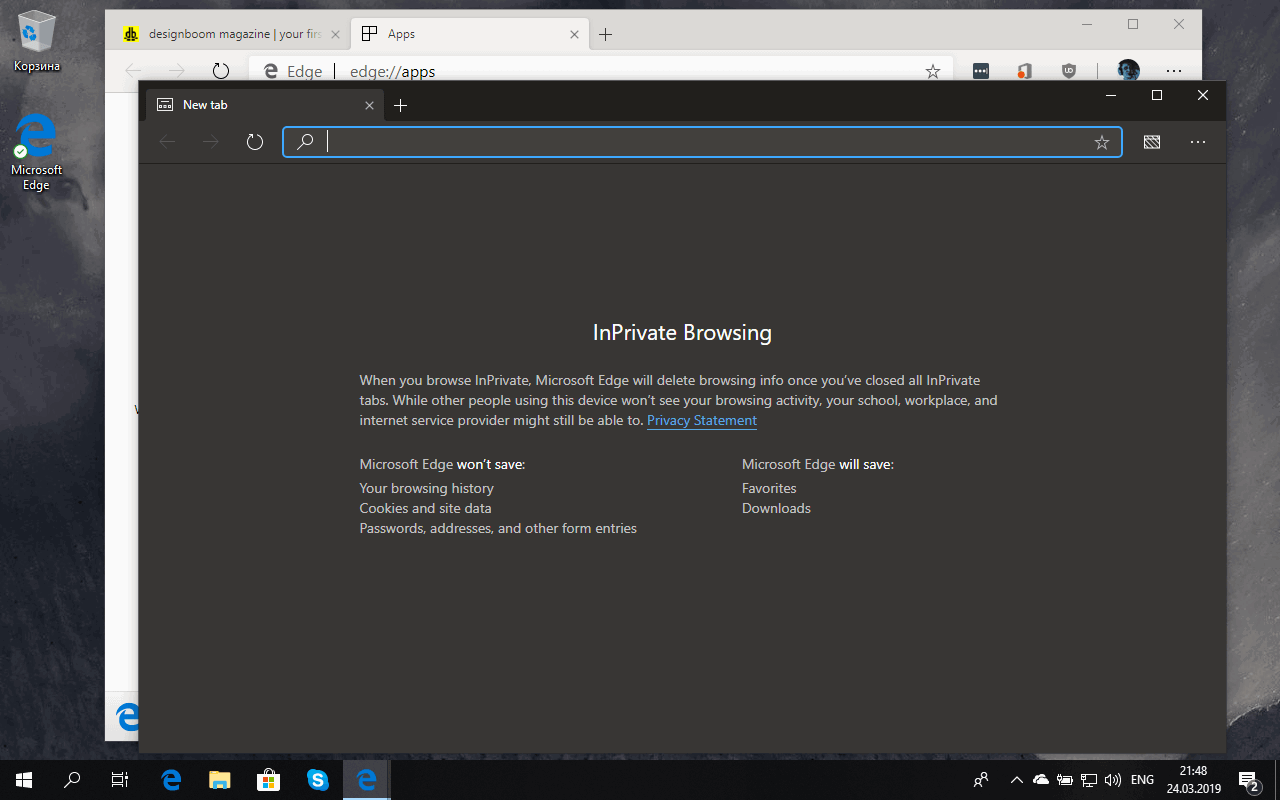Close the Apps tab
1280x800 pixels.
pos(574,34)
